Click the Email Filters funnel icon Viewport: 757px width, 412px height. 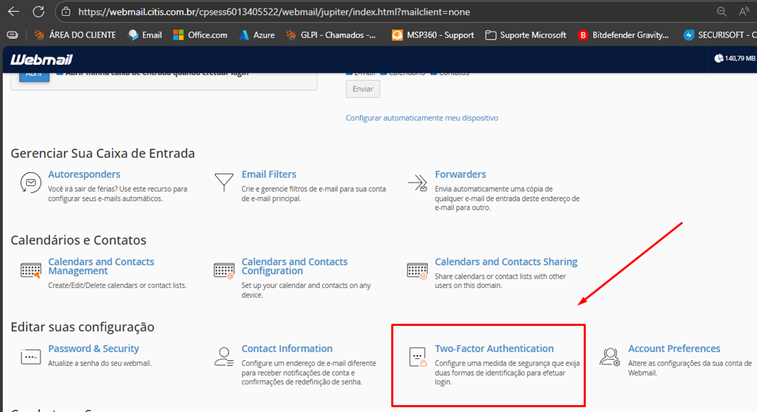(223, 183)
